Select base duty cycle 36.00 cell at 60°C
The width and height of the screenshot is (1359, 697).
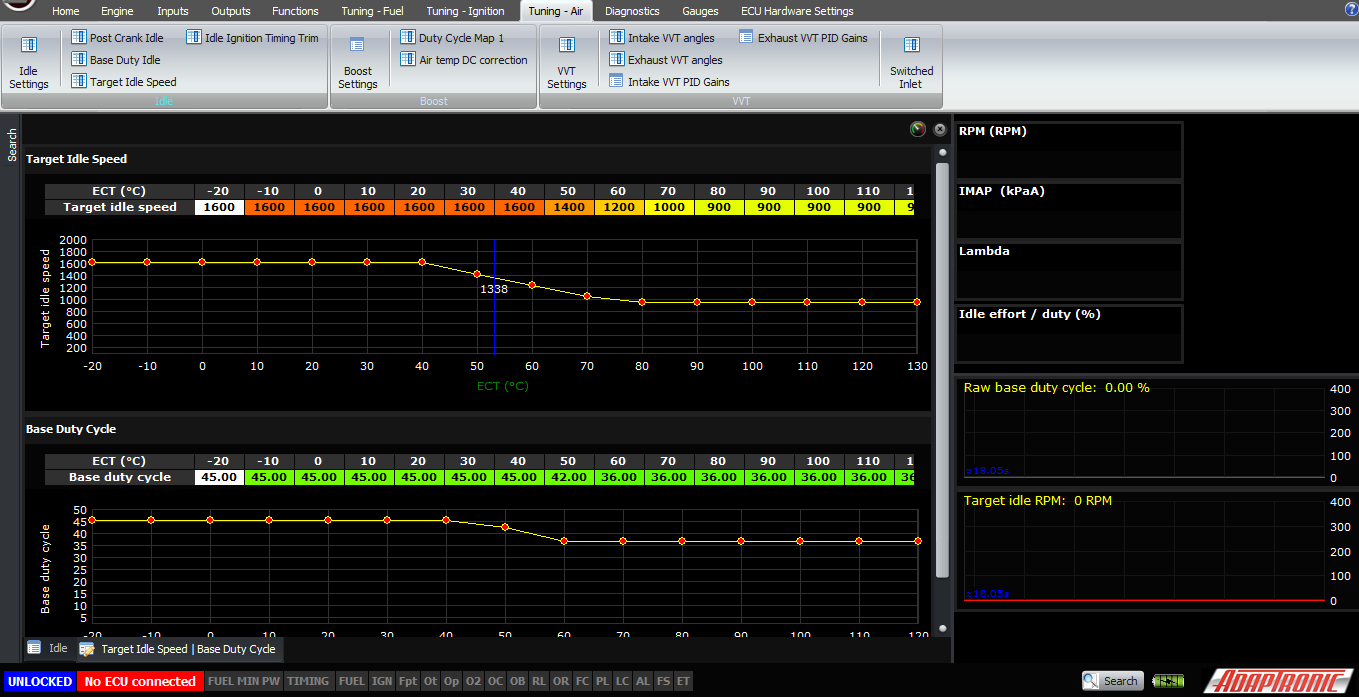coord(619,477)
